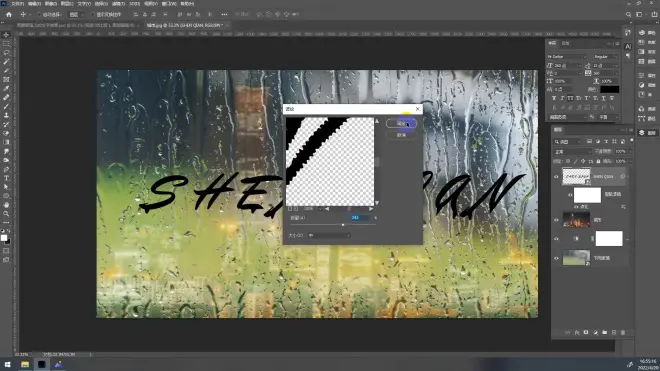Select the Pen tool

pos(6,169)
